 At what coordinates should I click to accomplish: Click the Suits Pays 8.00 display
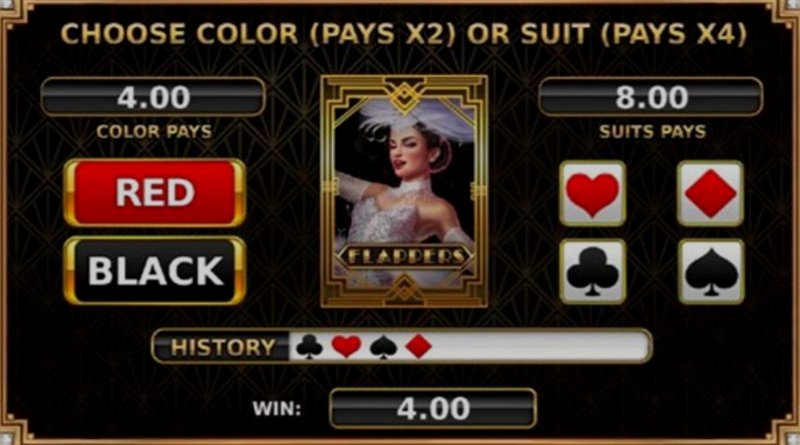point(651,97)
